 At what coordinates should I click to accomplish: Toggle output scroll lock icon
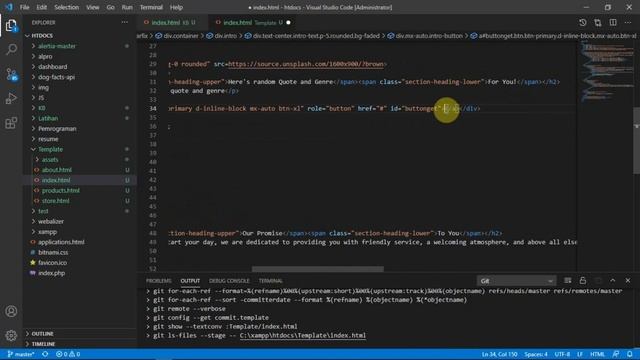pyautogui.click(x=582, y=280)
